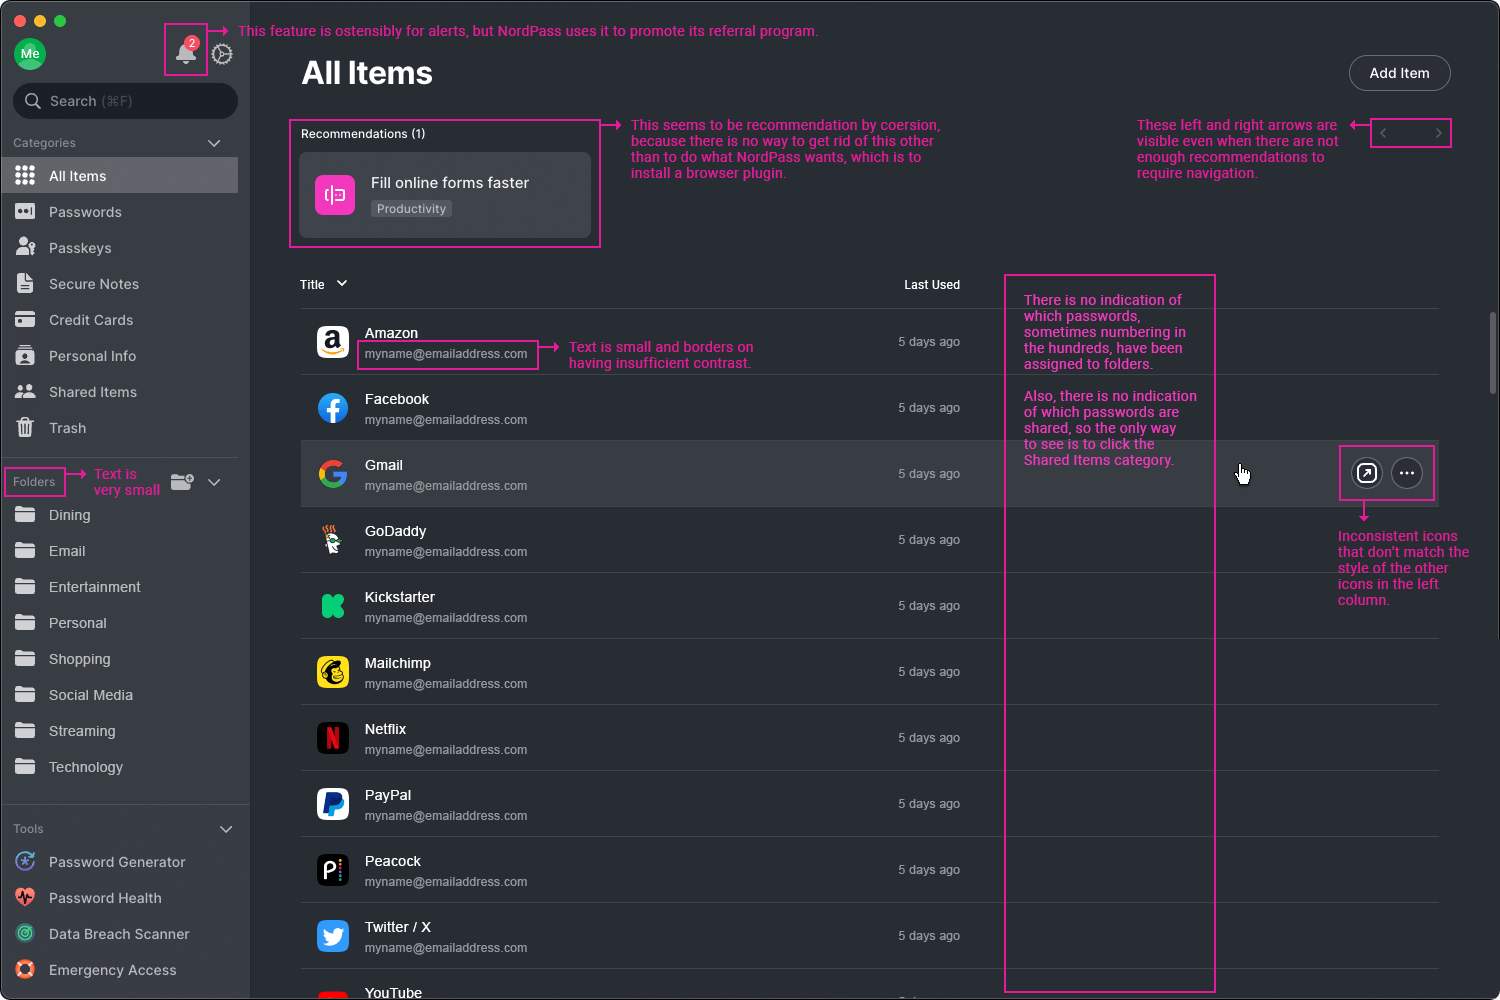1500x1000 pixels.
Task: Click the Password Generator tool icon
Action: click(x=26, y=862)
